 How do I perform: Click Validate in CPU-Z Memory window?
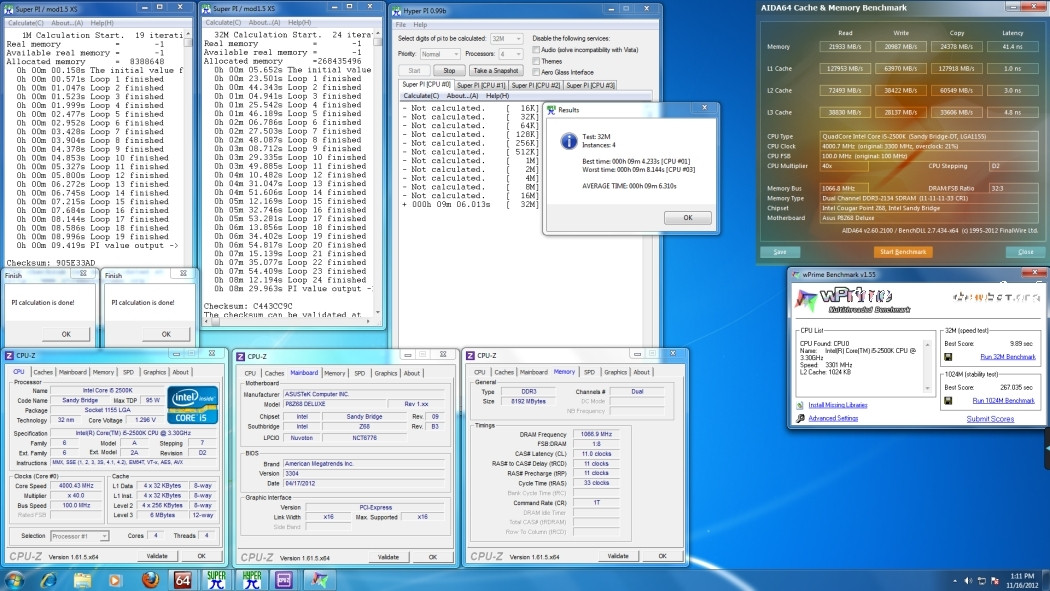coord(617,556)
